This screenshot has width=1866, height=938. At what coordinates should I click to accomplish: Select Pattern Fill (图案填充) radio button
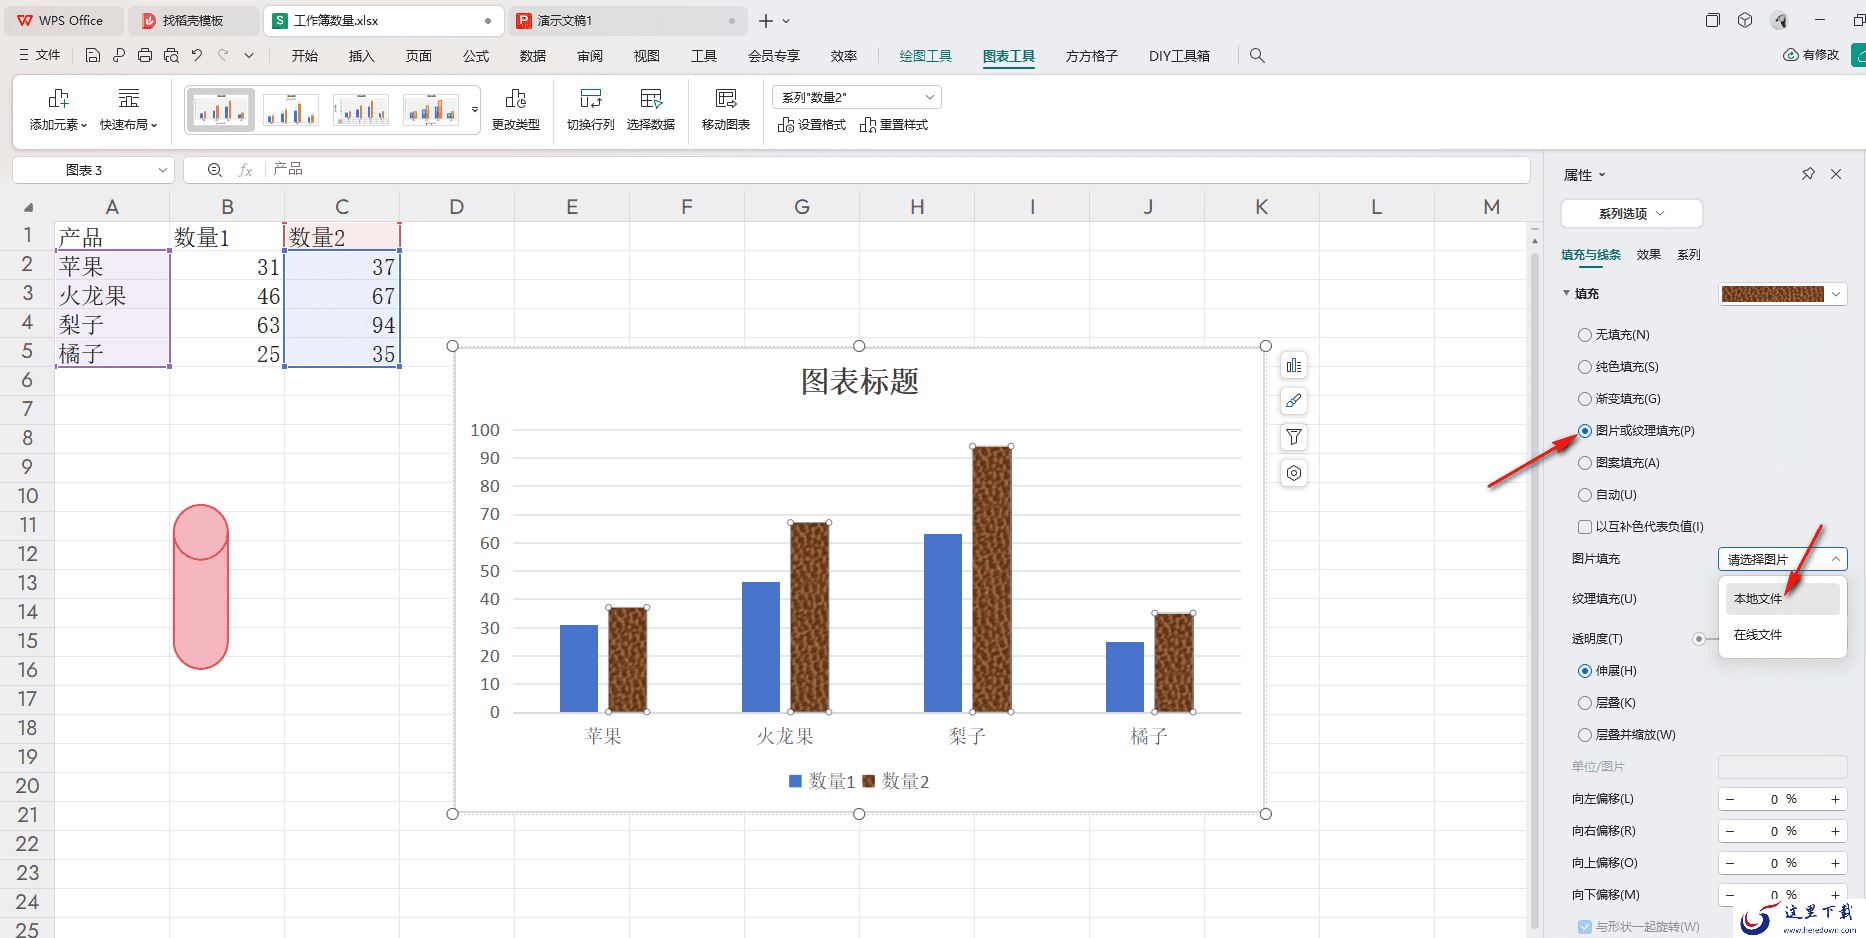1585,463
